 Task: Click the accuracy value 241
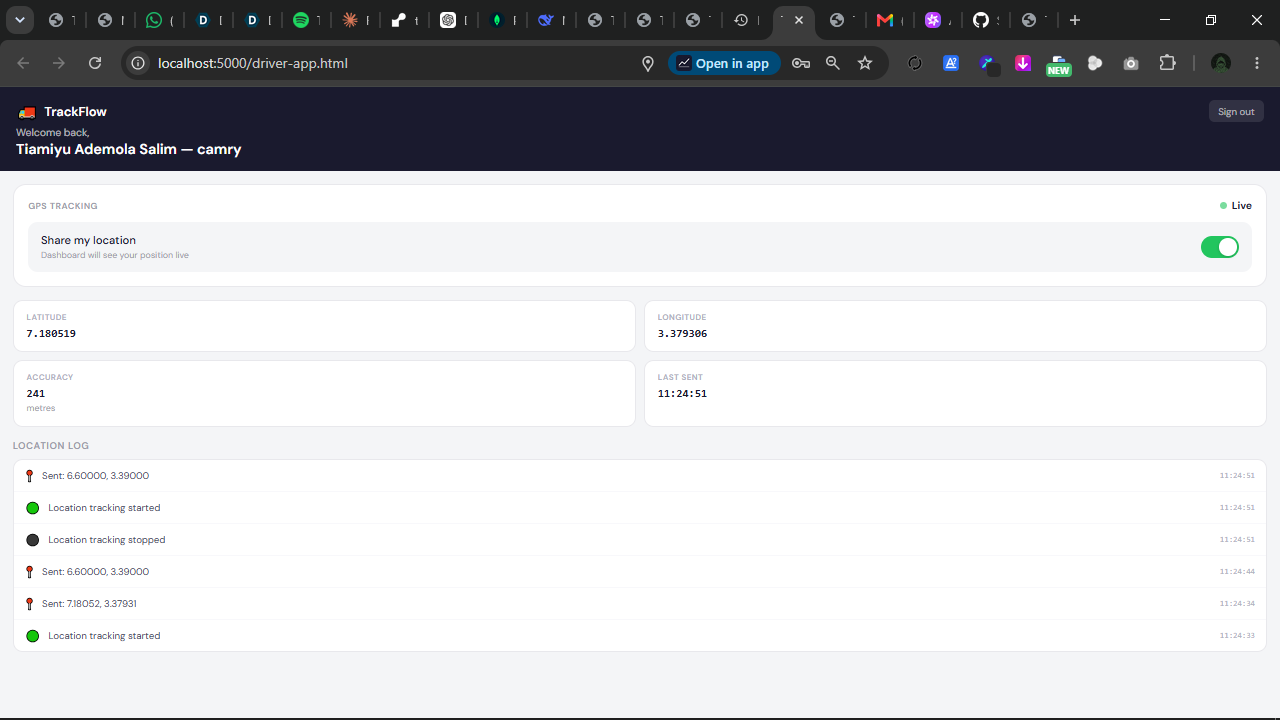[x=36, y=394]
